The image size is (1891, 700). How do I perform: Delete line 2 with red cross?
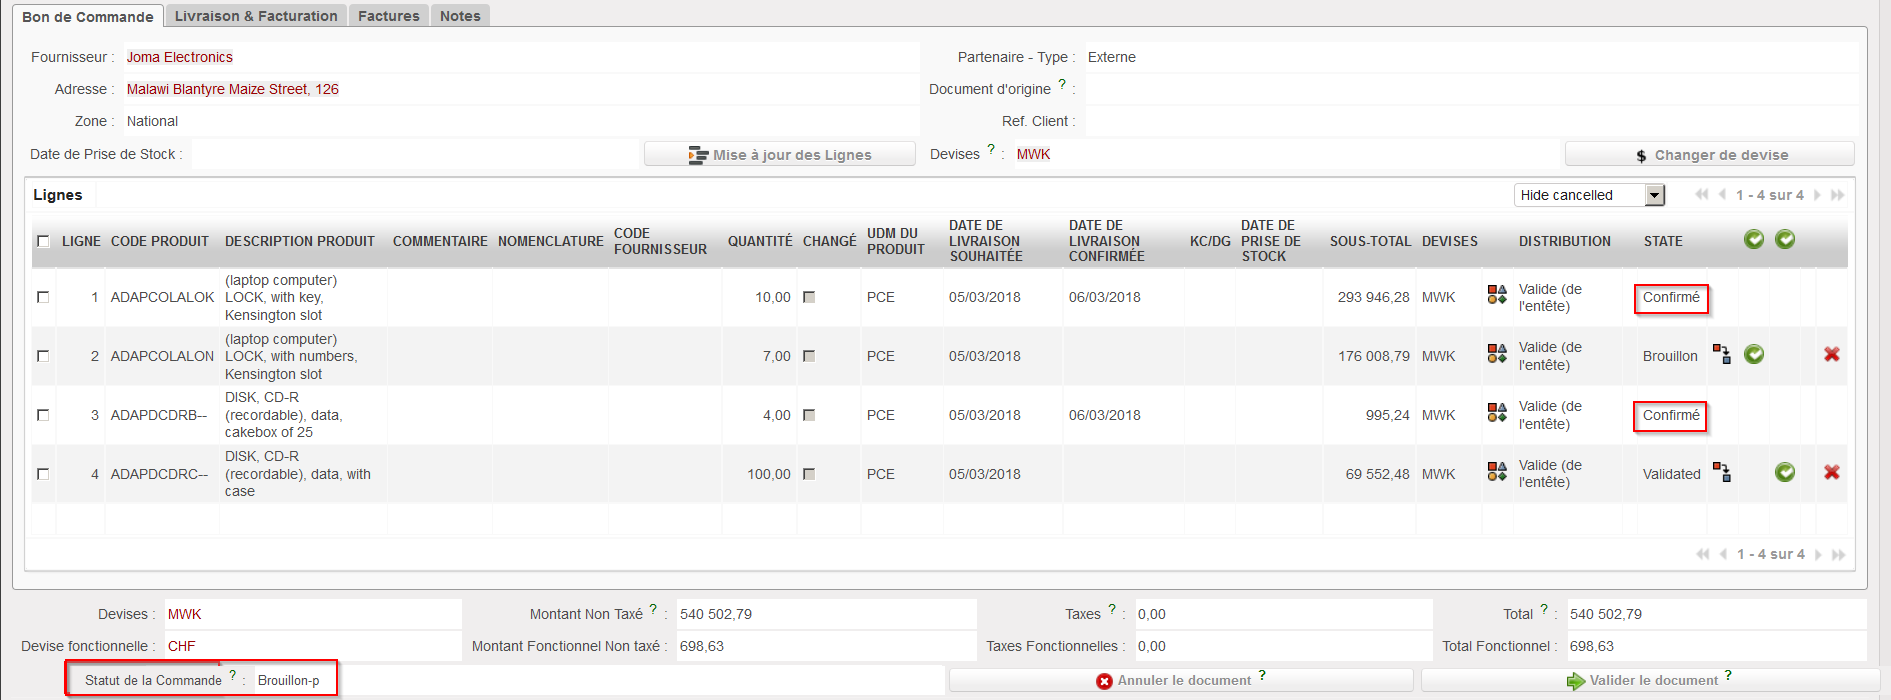[1831, 354]
